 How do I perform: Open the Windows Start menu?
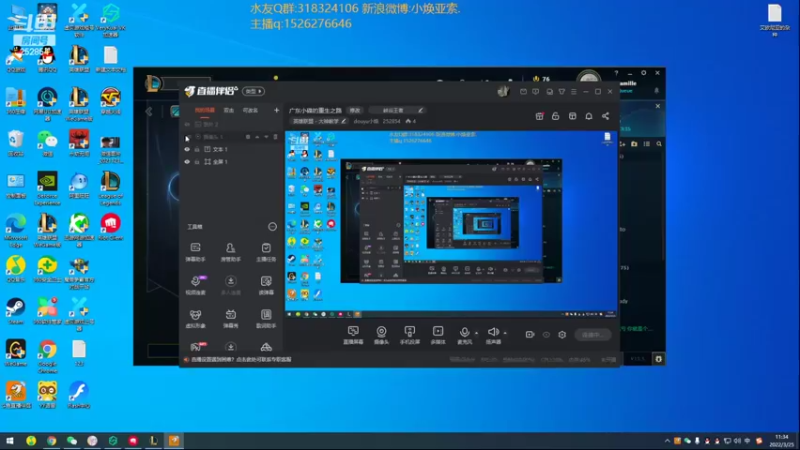coord(10,441)
